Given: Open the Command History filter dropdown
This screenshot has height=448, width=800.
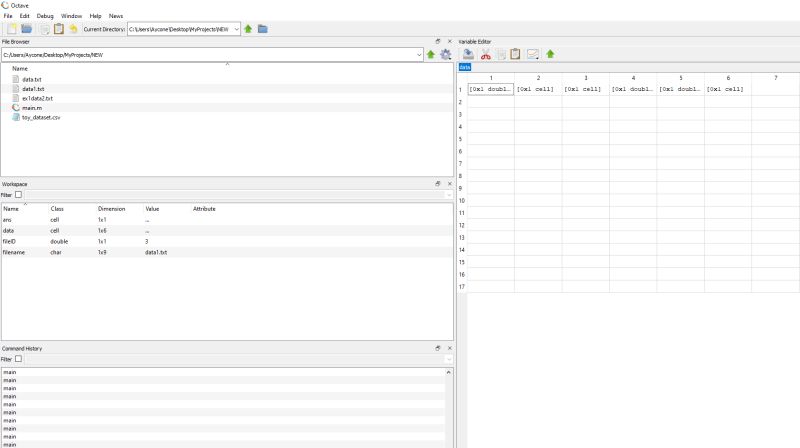Looking at the screenshot, I should (x=449, y=359).
